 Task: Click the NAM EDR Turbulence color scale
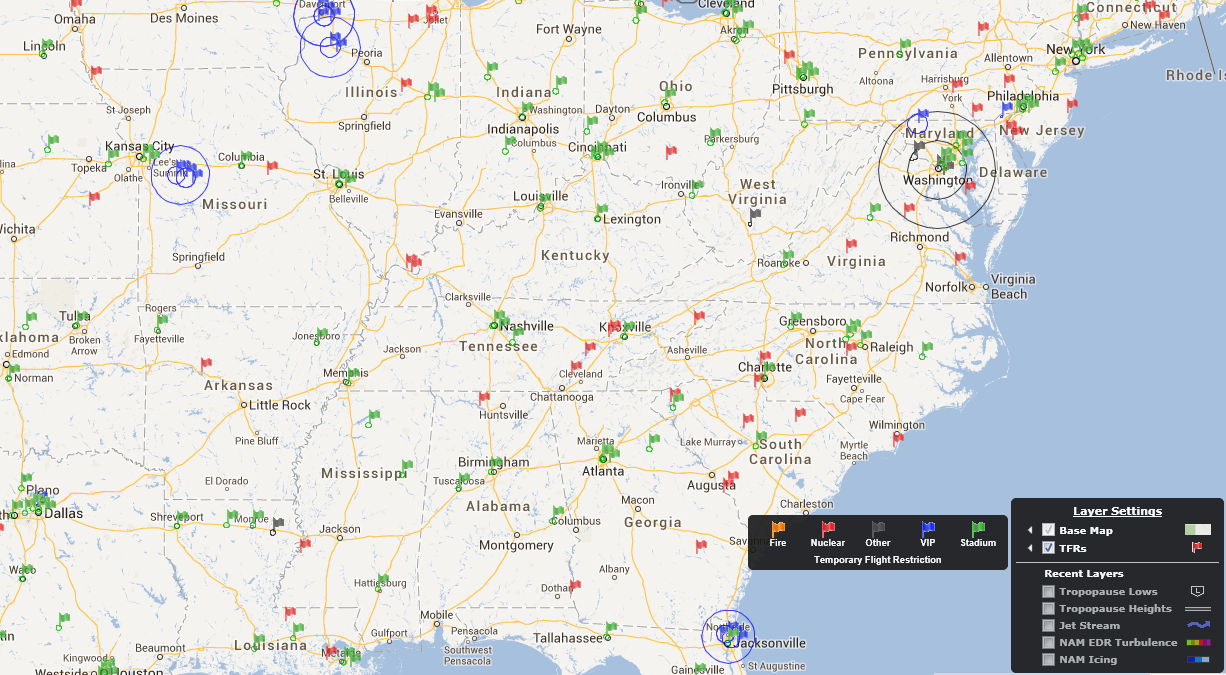pos(1197,642)
